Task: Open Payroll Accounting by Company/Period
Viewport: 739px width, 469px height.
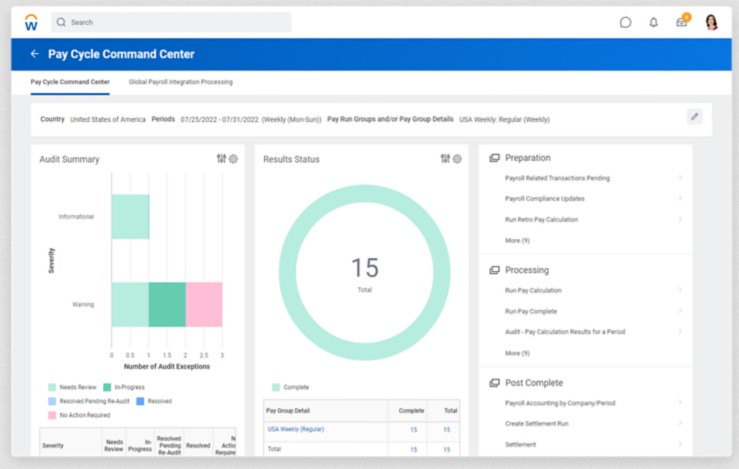Action: point(560,403)
